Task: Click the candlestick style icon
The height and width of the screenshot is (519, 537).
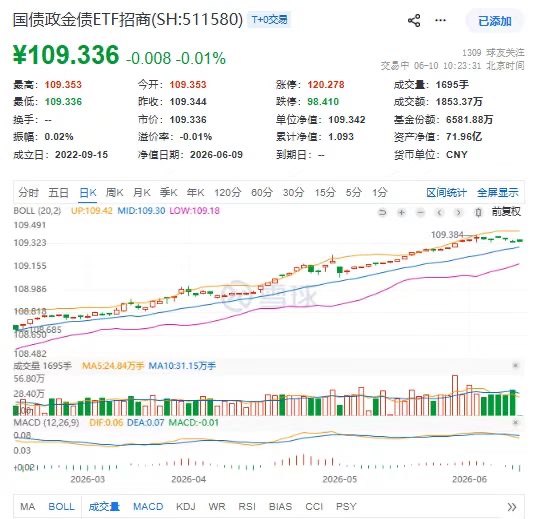Action: (478, 213)
